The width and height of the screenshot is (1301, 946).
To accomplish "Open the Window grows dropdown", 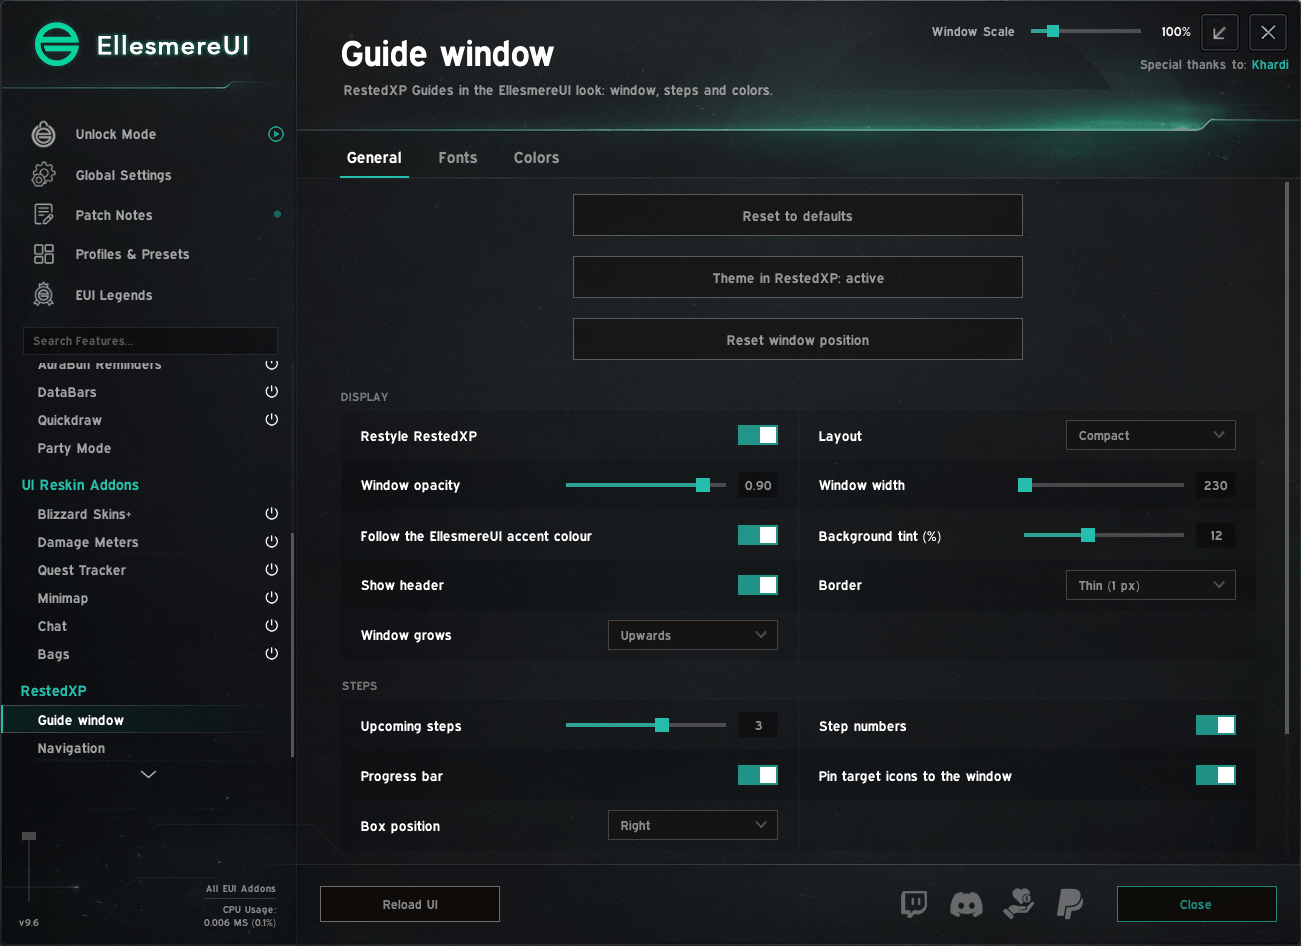I will point(693,635).
